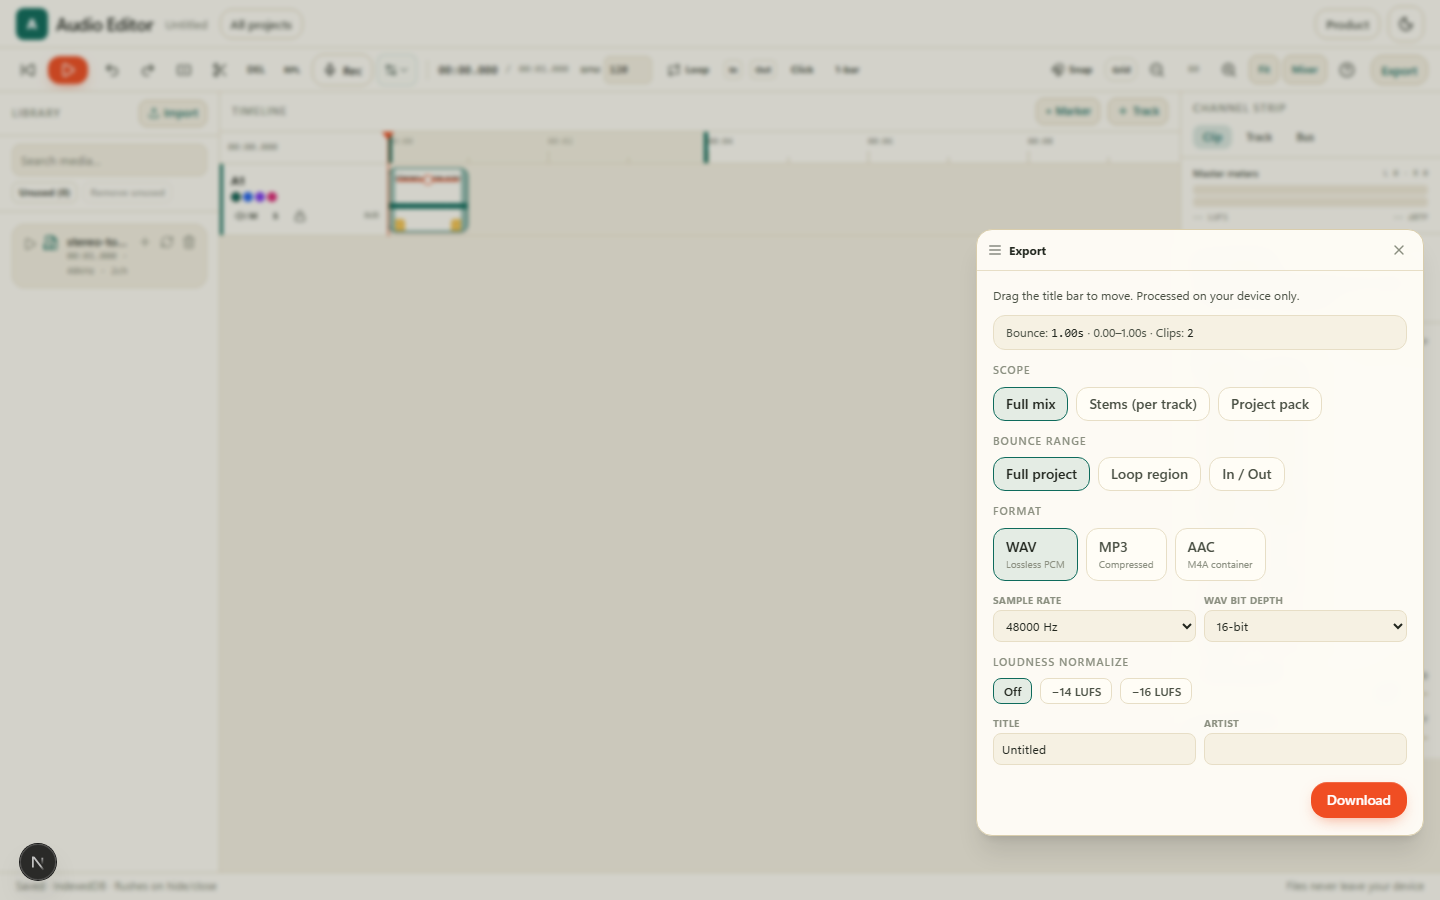Click the Full project bounce range button

coord(1041,474)
